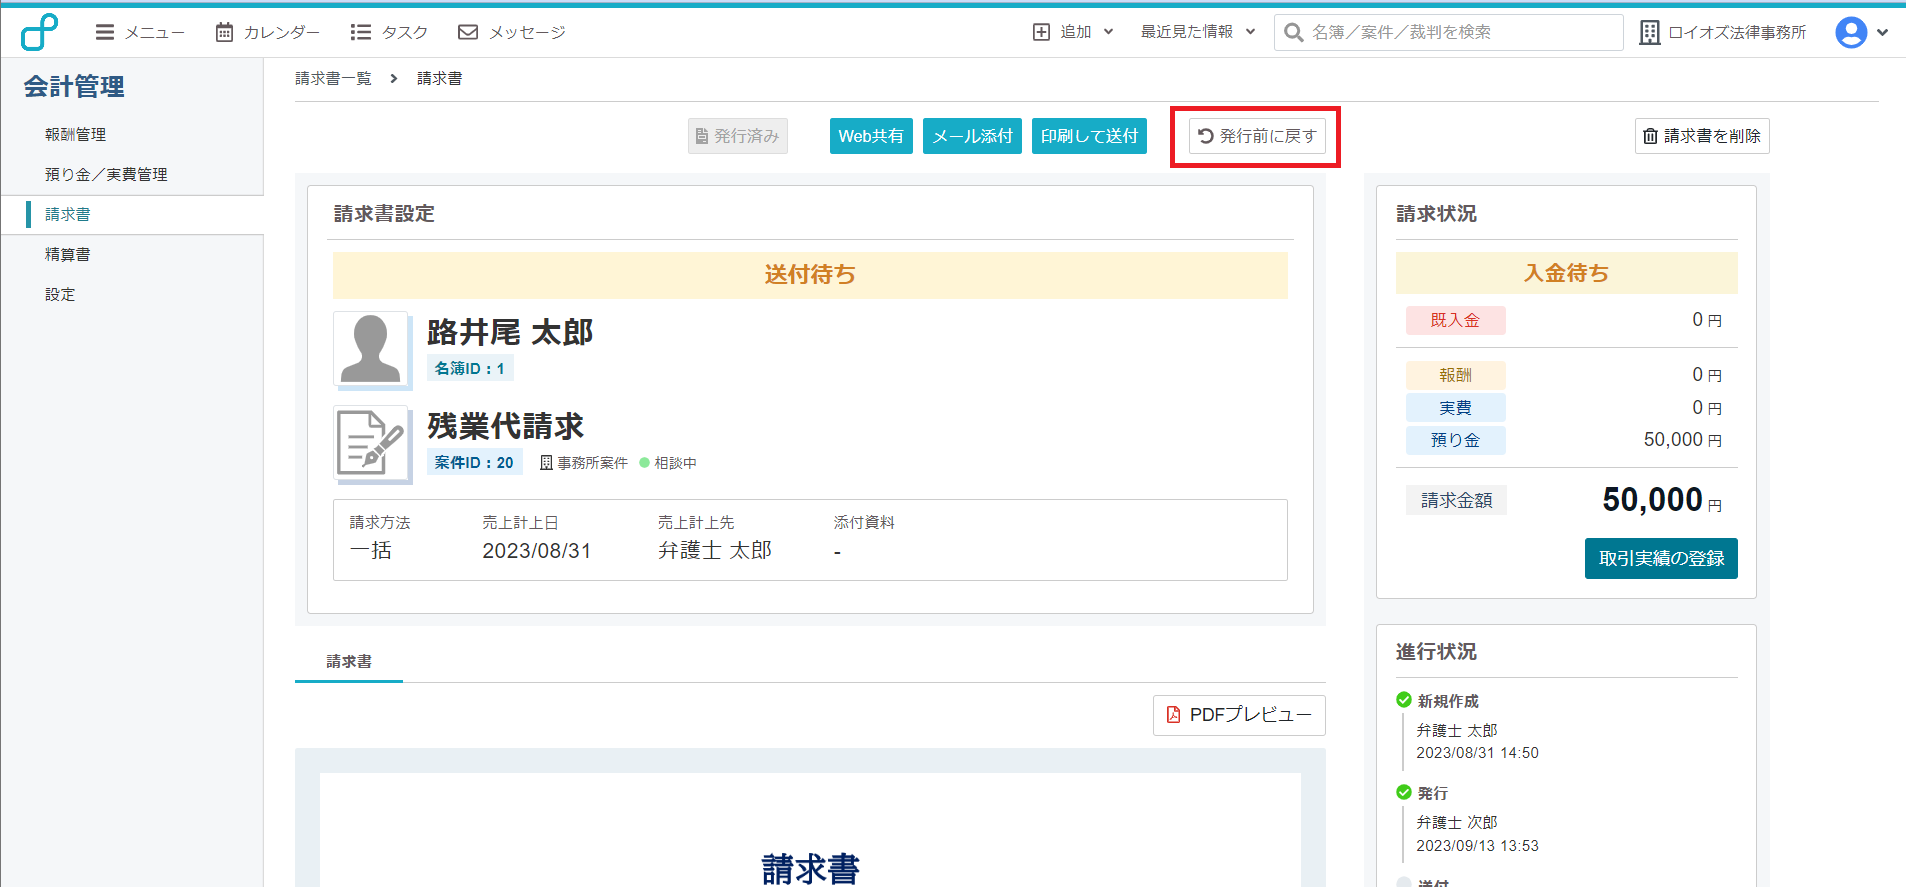
Task: Click the green check beside 発行
Action: (1404, 792)
